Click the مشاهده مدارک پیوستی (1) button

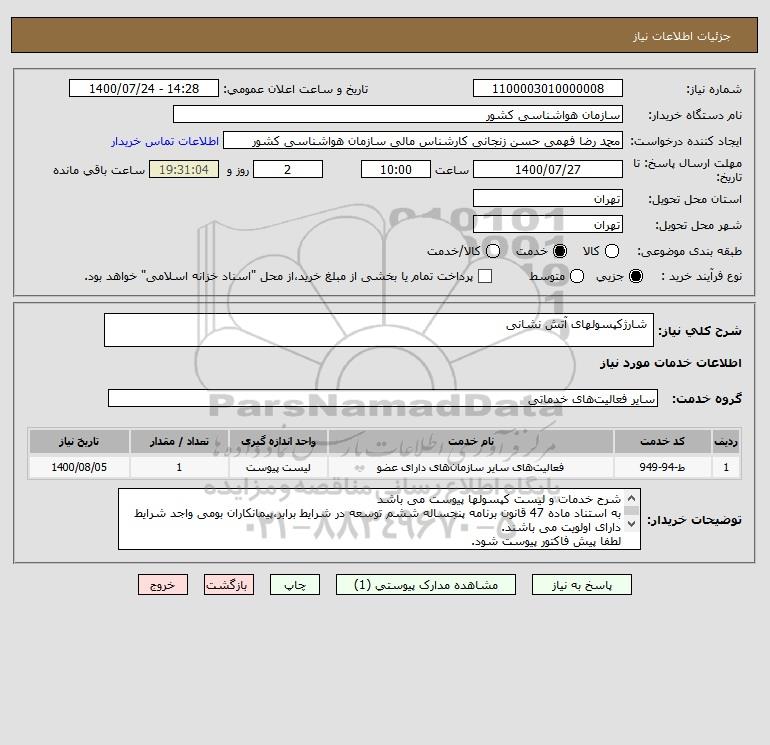click(x=426, y=585)
